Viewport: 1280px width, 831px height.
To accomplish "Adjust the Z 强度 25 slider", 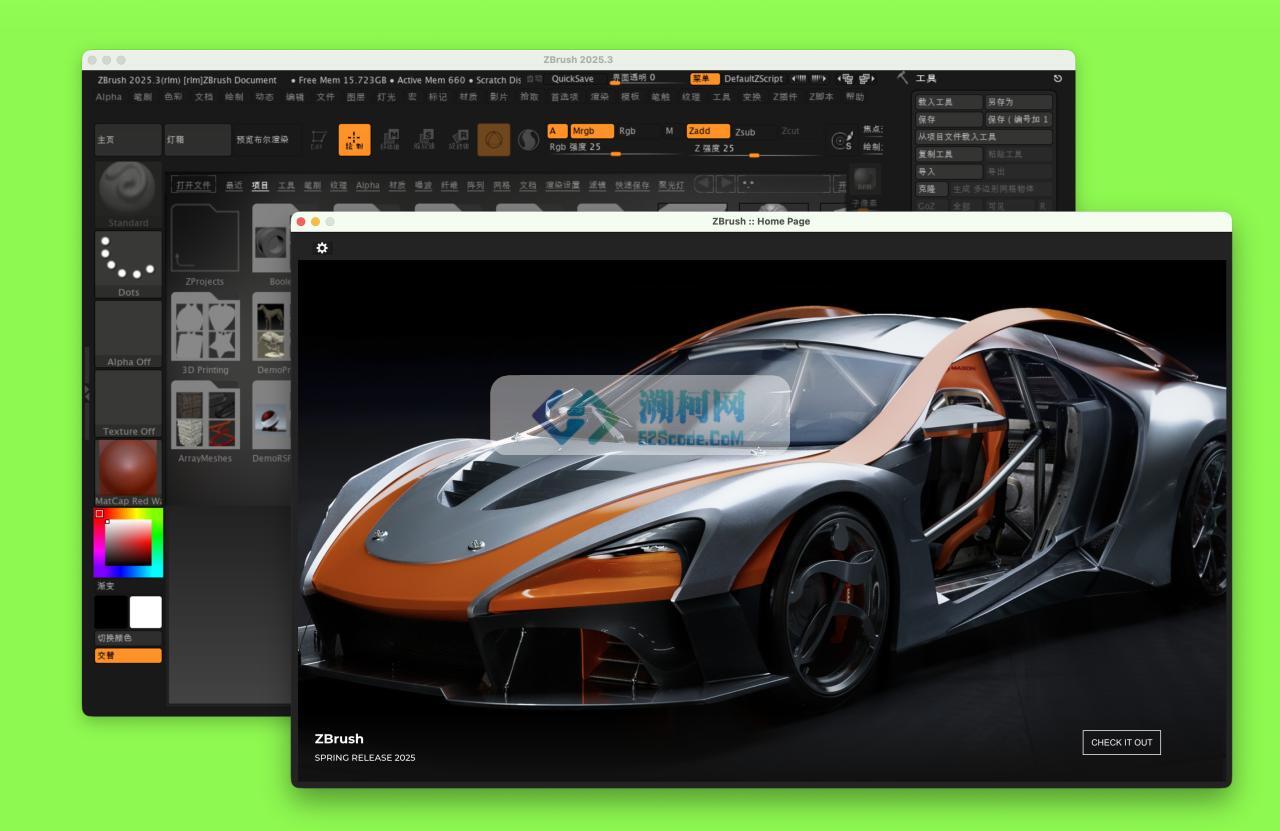I will click(x=753, y=149).
